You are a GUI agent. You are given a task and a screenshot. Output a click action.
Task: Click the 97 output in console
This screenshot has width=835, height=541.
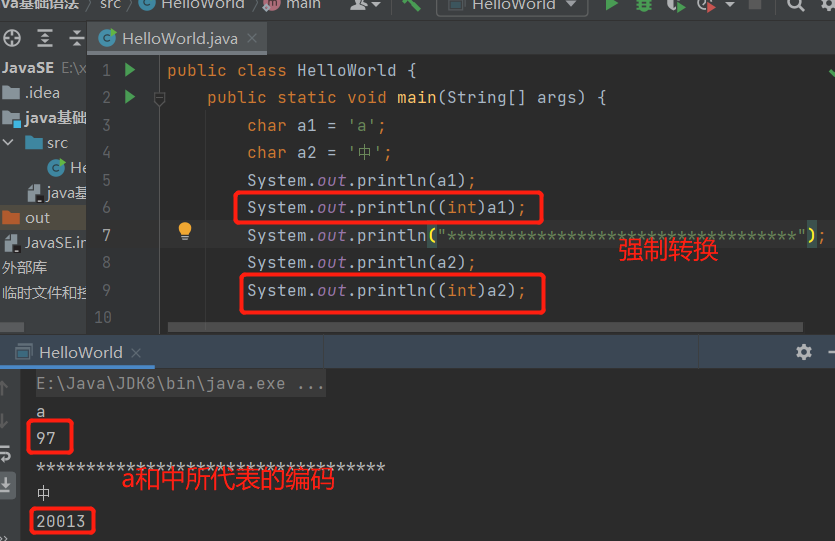click(x=46, y=438)
